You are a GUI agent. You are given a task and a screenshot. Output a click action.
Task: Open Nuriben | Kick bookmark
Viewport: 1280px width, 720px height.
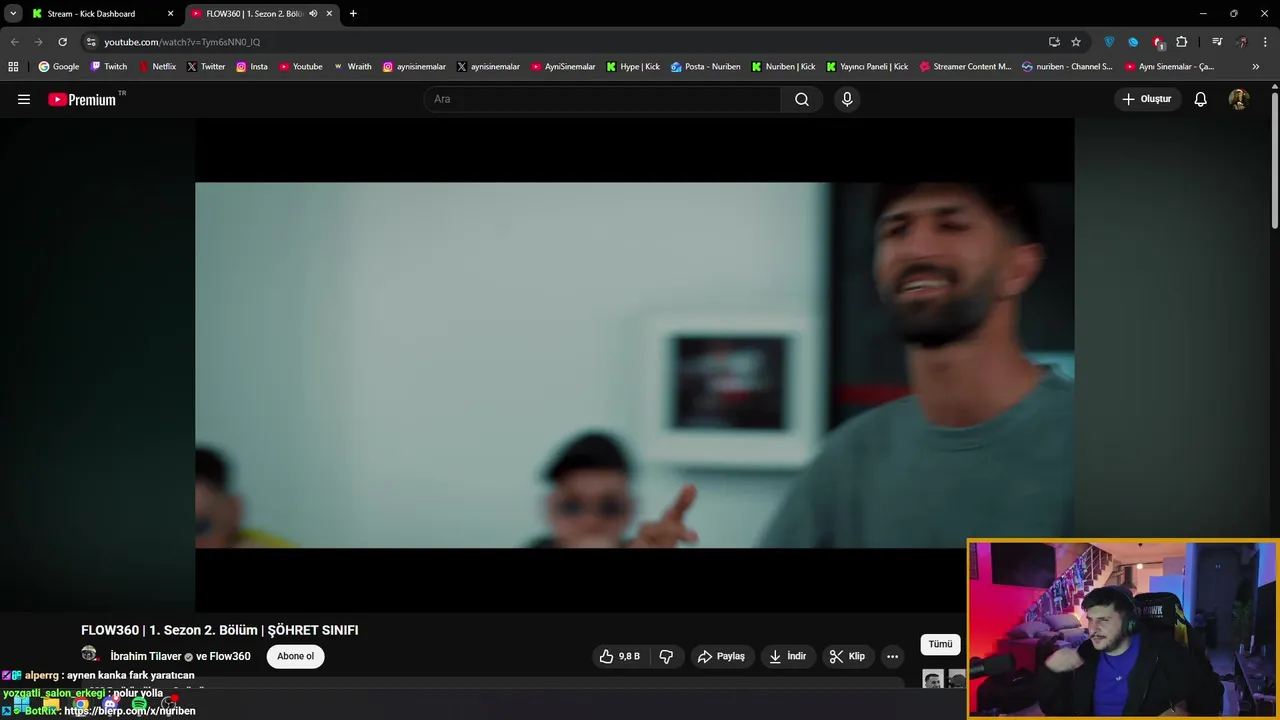click(x=783, y=67)
